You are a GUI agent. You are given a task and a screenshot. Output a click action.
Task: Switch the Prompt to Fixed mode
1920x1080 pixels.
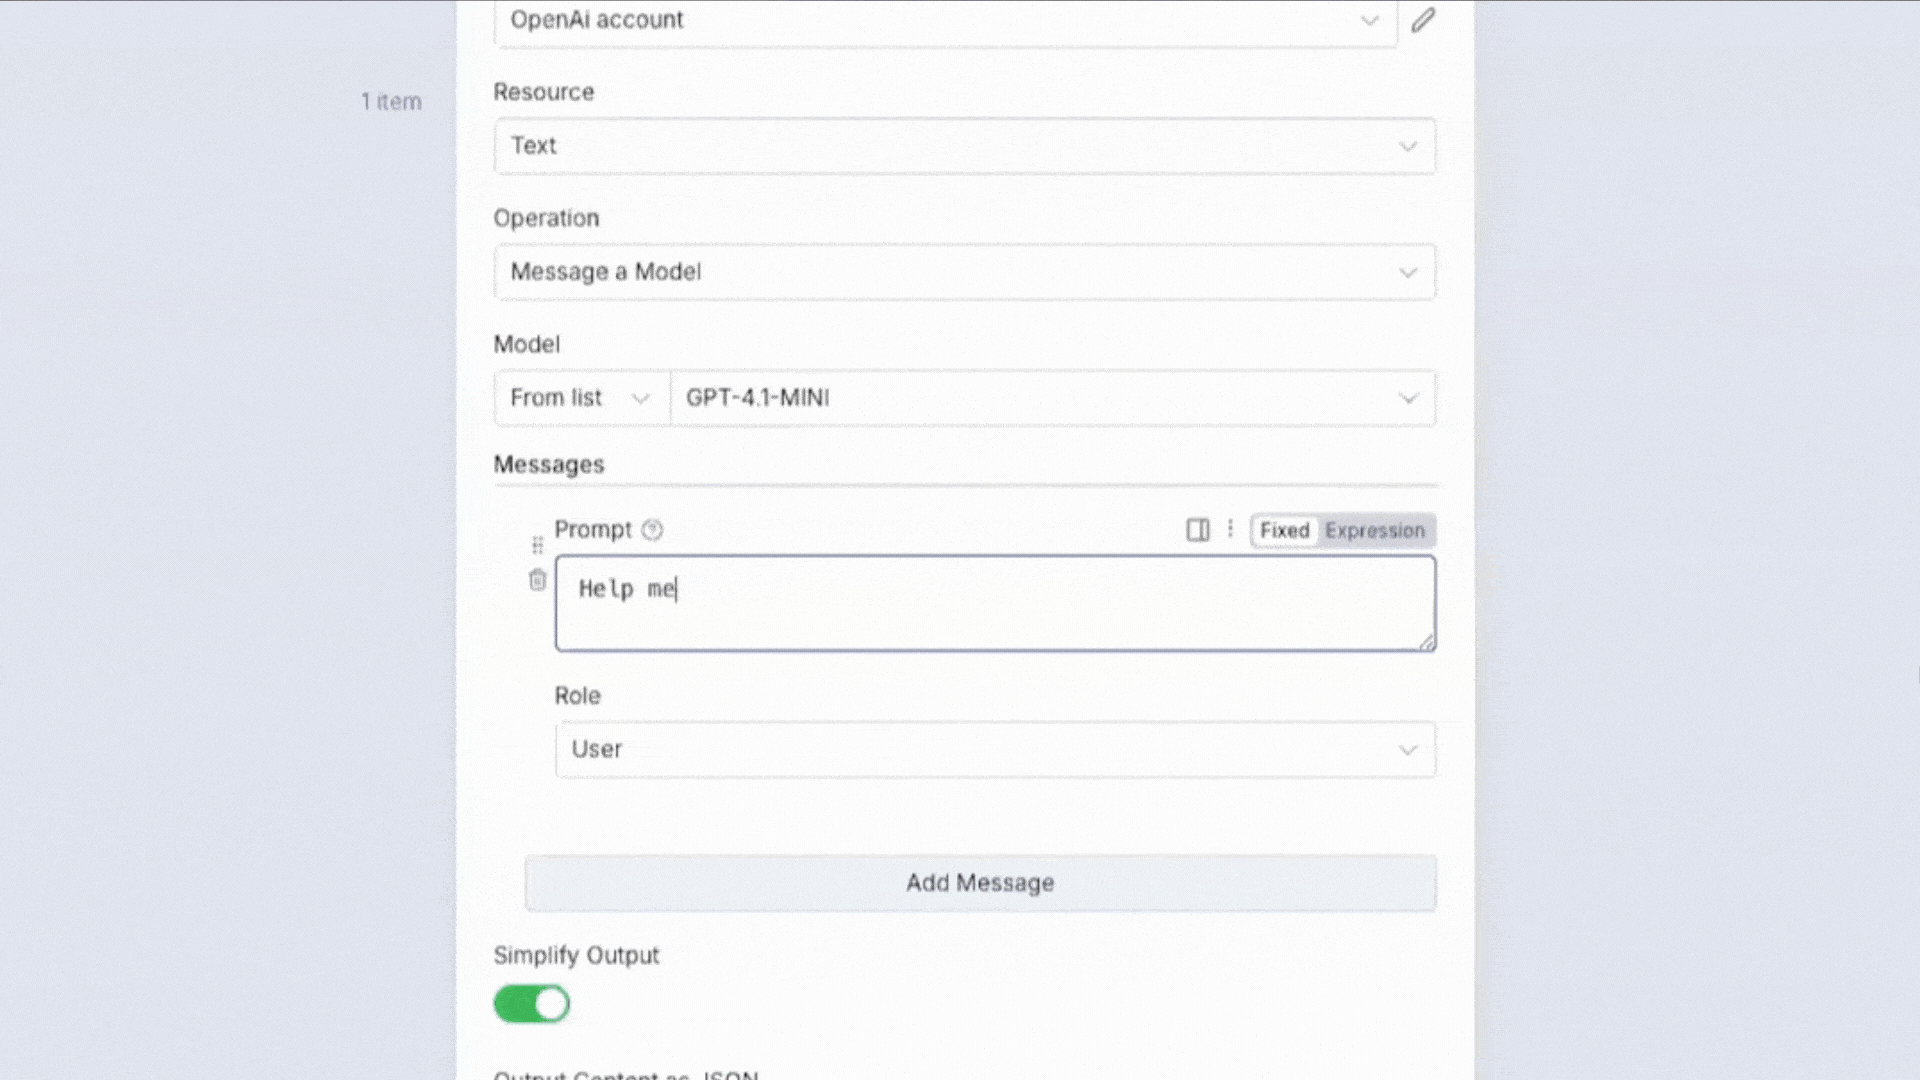pos(1284,530)
